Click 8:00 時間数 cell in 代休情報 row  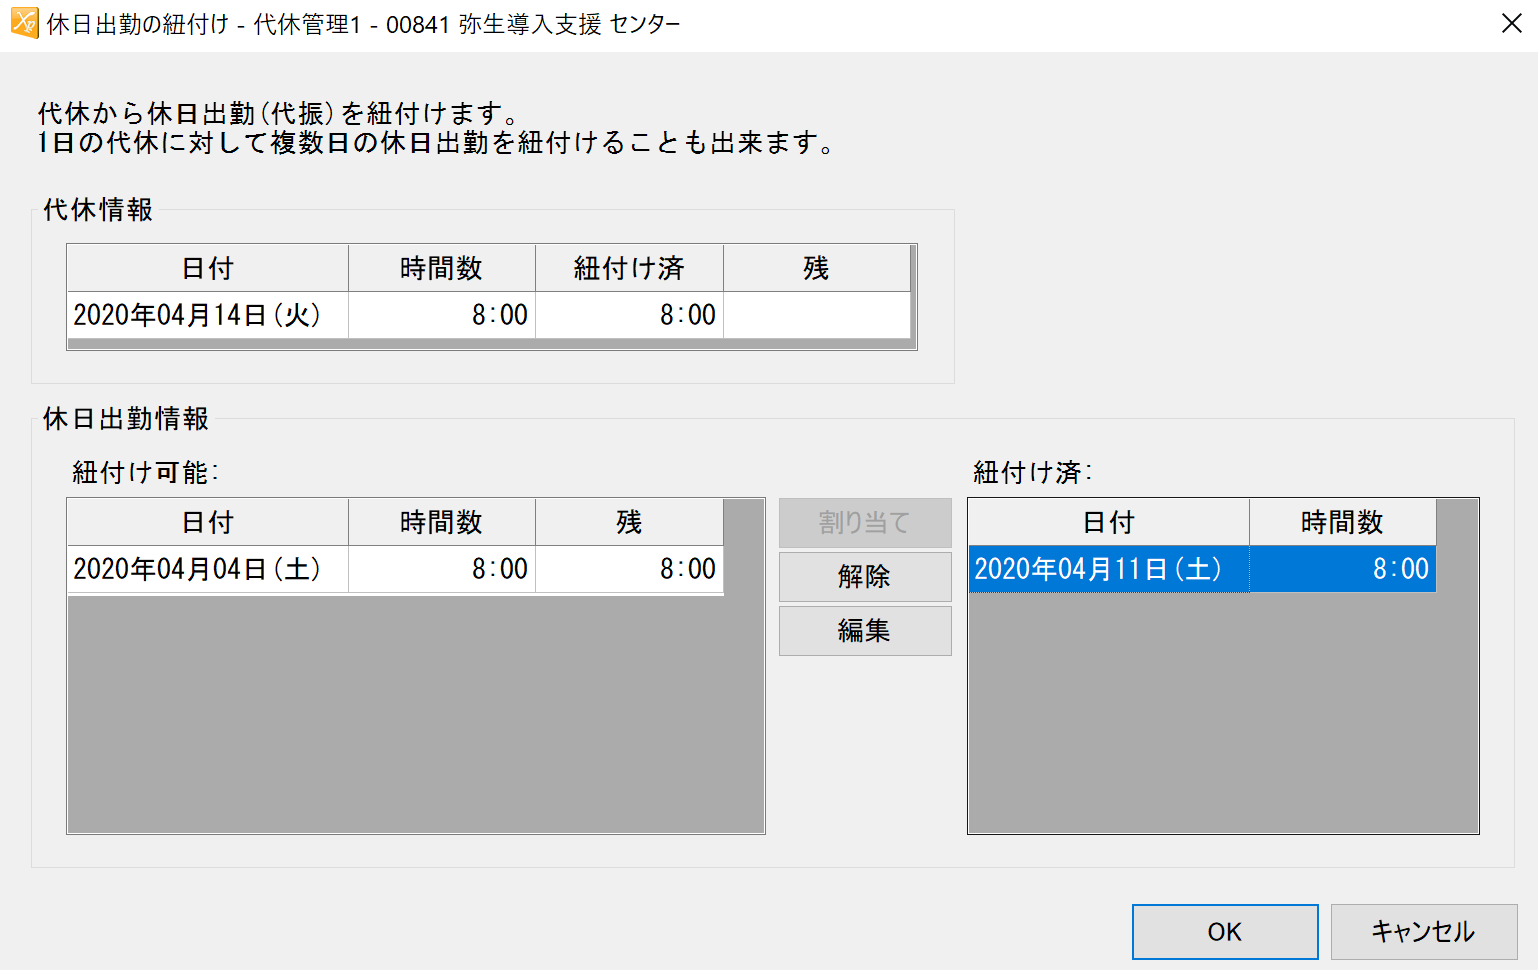[x=442, y=315]
